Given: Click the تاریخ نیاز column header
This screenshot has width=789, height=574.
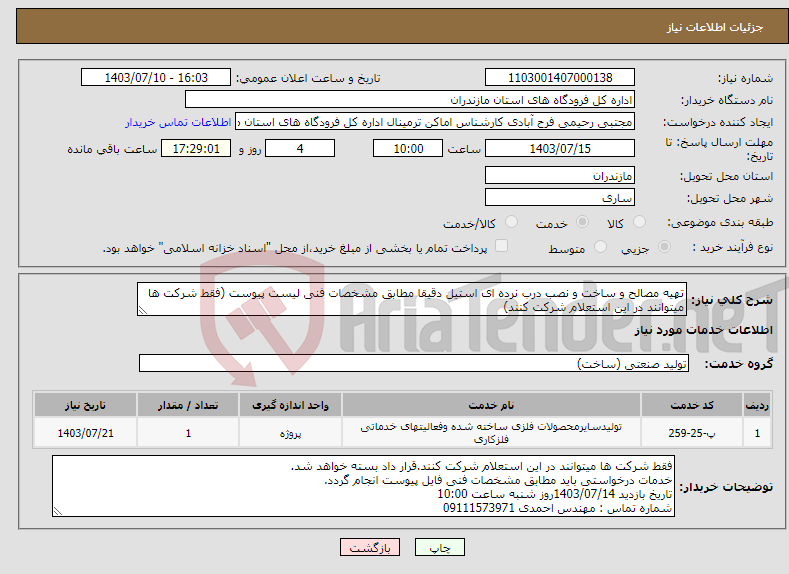Looking at the screenshot, I should pyautogui.click(x=85, y=405).
